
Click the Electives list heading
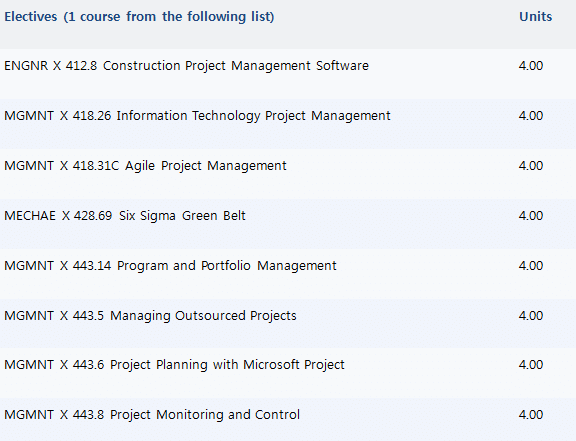coord(139,17)
